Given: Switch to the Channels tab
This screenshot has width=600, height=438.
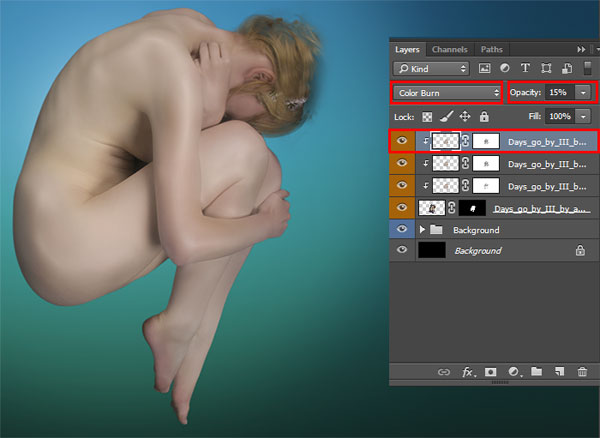Looking at the screenshot, I should point(450,49).
